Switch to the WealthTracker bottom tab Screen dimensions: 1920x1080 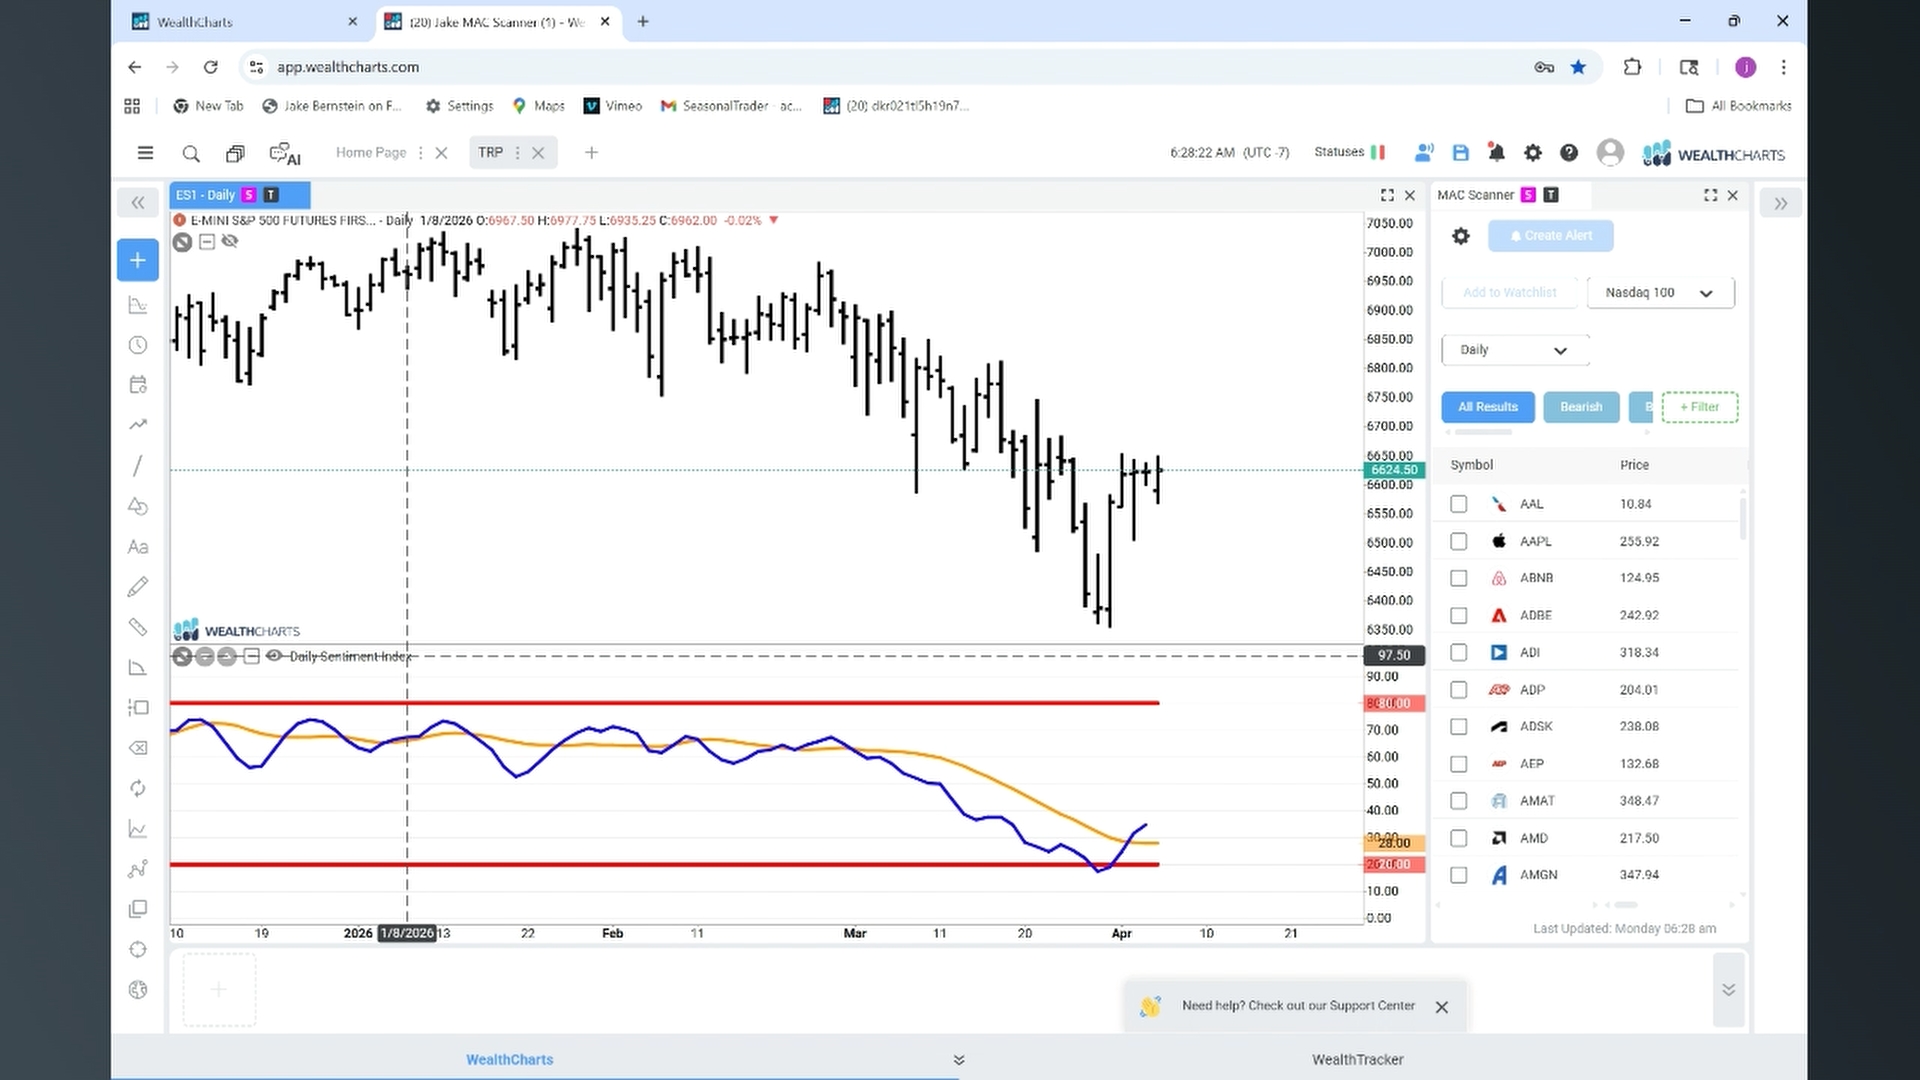click(1357, 1059)
